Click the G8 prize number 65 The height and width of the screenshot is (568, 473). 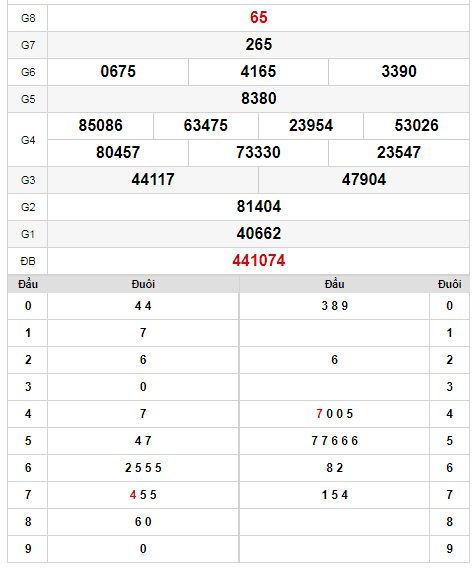(x=258, y=18)
